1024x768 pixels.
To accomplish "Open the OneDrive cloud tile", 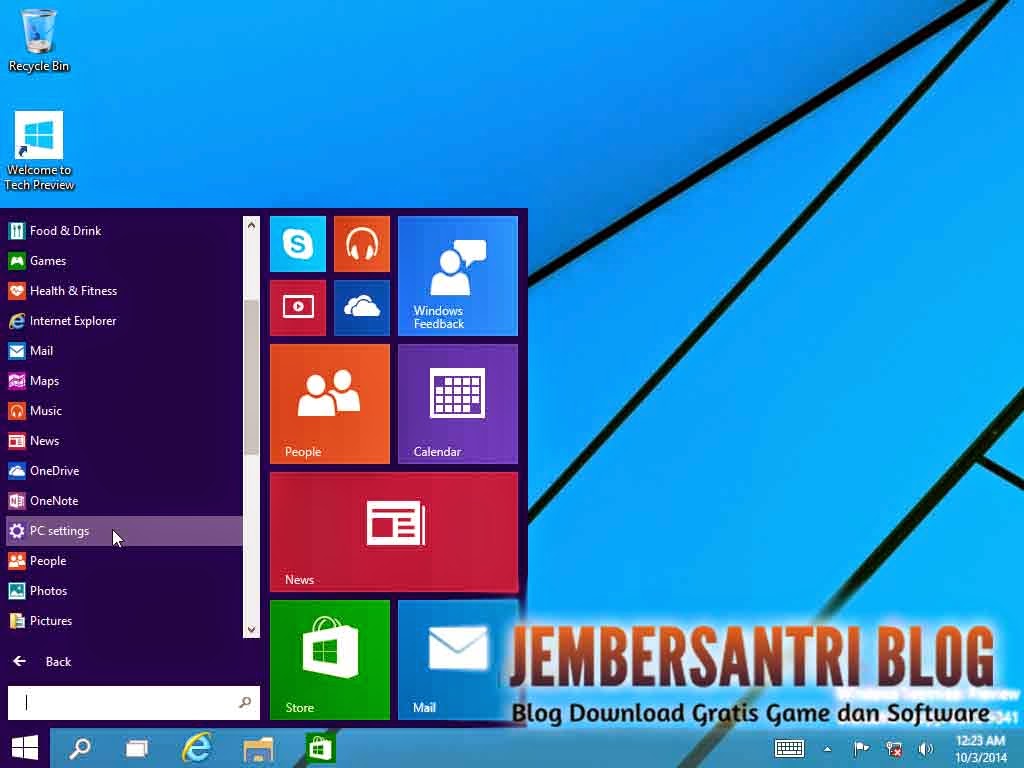I will [362, 308].
